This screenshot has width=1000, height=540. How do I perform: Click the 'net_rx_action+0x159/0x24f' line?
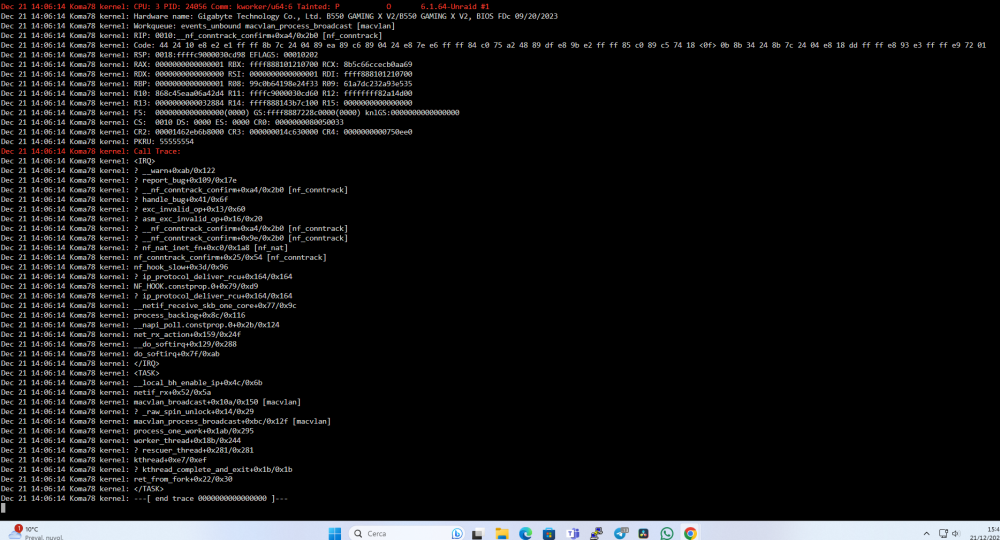(121, 334)
